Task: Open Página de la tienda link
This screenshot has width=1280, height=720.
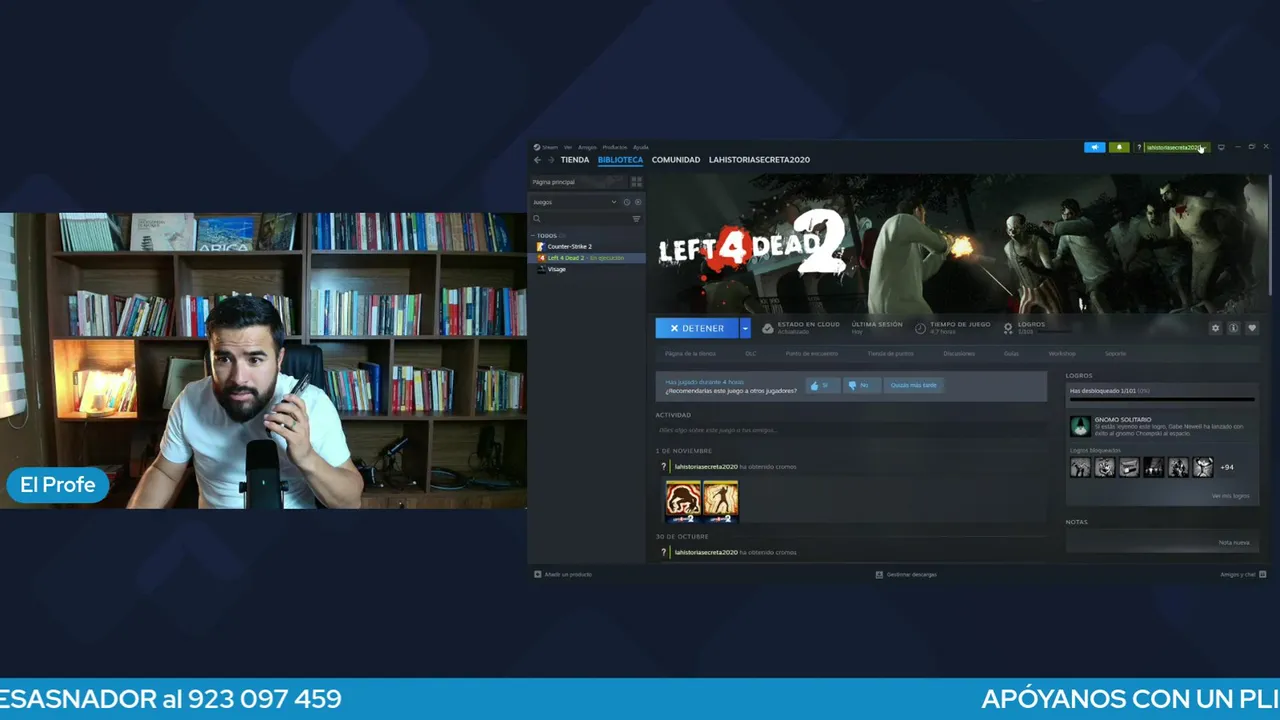Action: click(690, 354)
